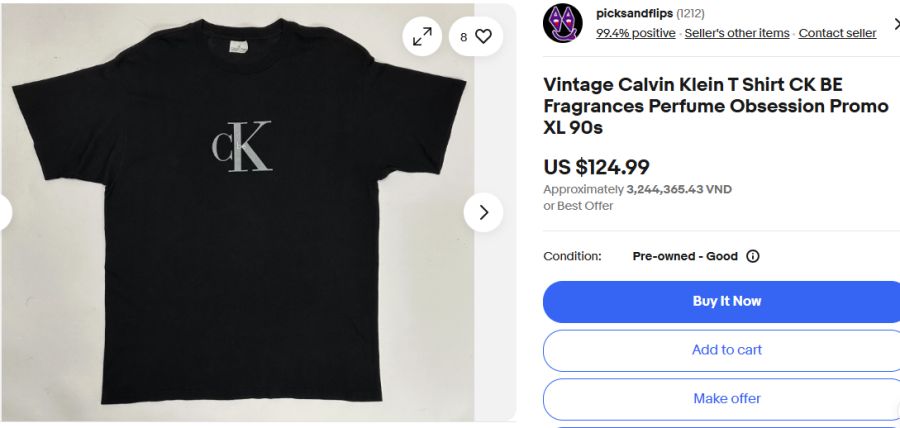Viewport: 900px width, 428px height.
Task: Expand the seller section chevron
Action: [x=895, y=23]
